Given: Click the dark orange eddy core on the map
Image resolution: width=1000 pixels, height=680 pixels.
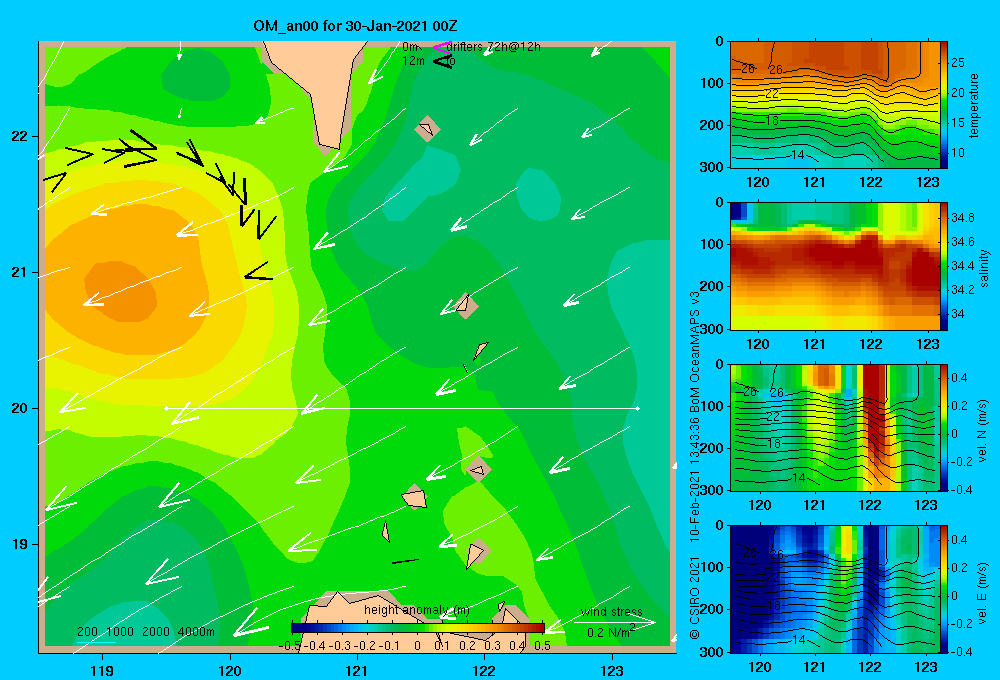Looking at the screenshot, I should [120, 291].
